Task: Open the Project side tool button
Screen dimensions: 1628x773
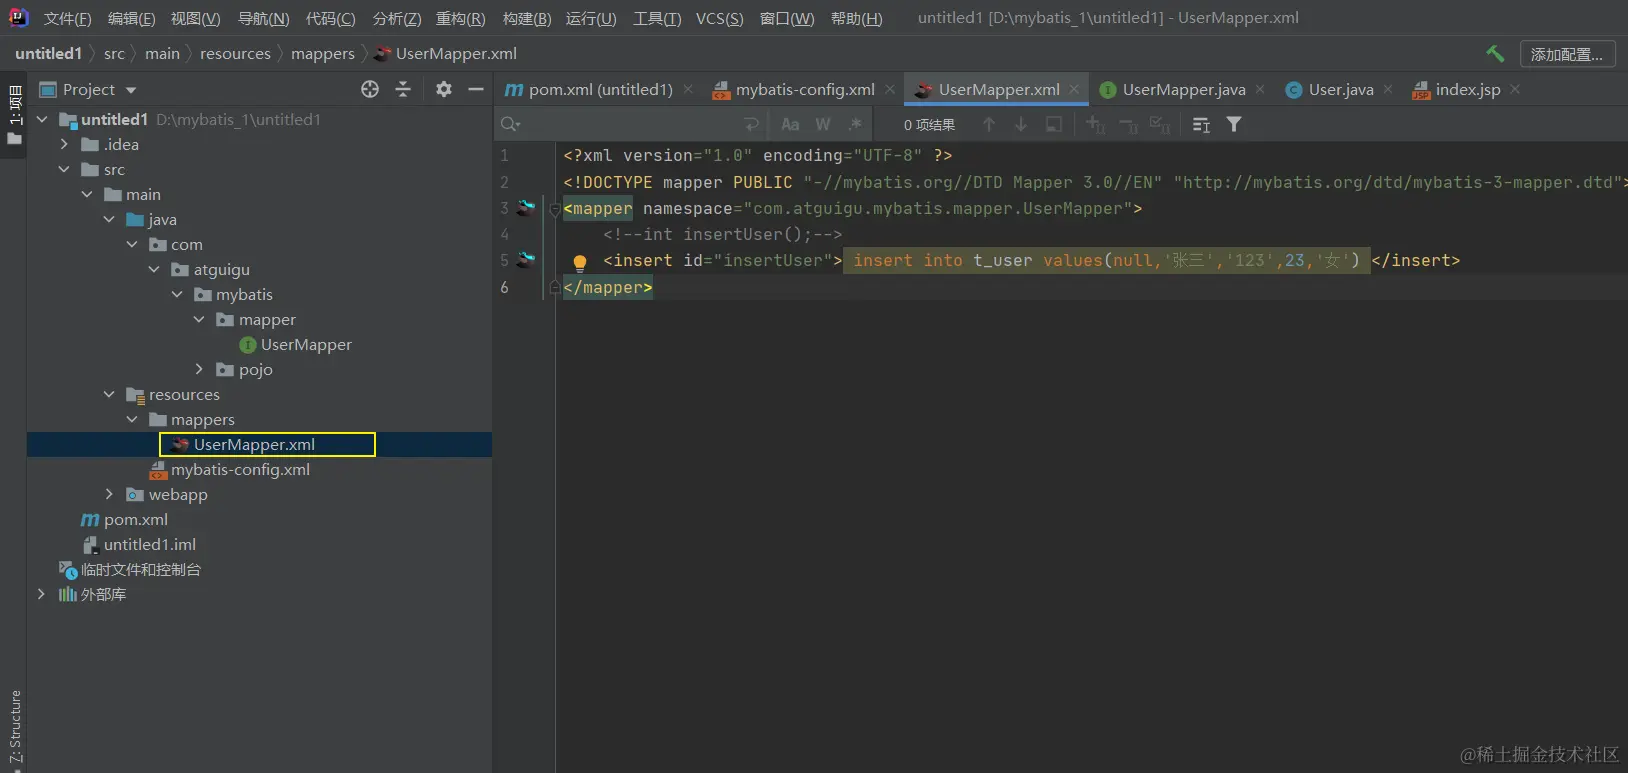Action: [14, 114]
